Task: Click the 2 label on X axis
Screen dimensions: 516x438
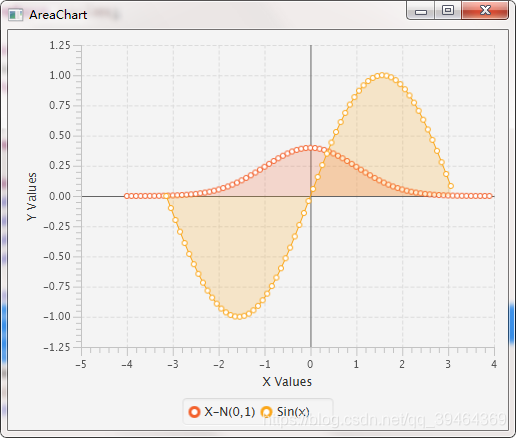Action: coord(402,364)
